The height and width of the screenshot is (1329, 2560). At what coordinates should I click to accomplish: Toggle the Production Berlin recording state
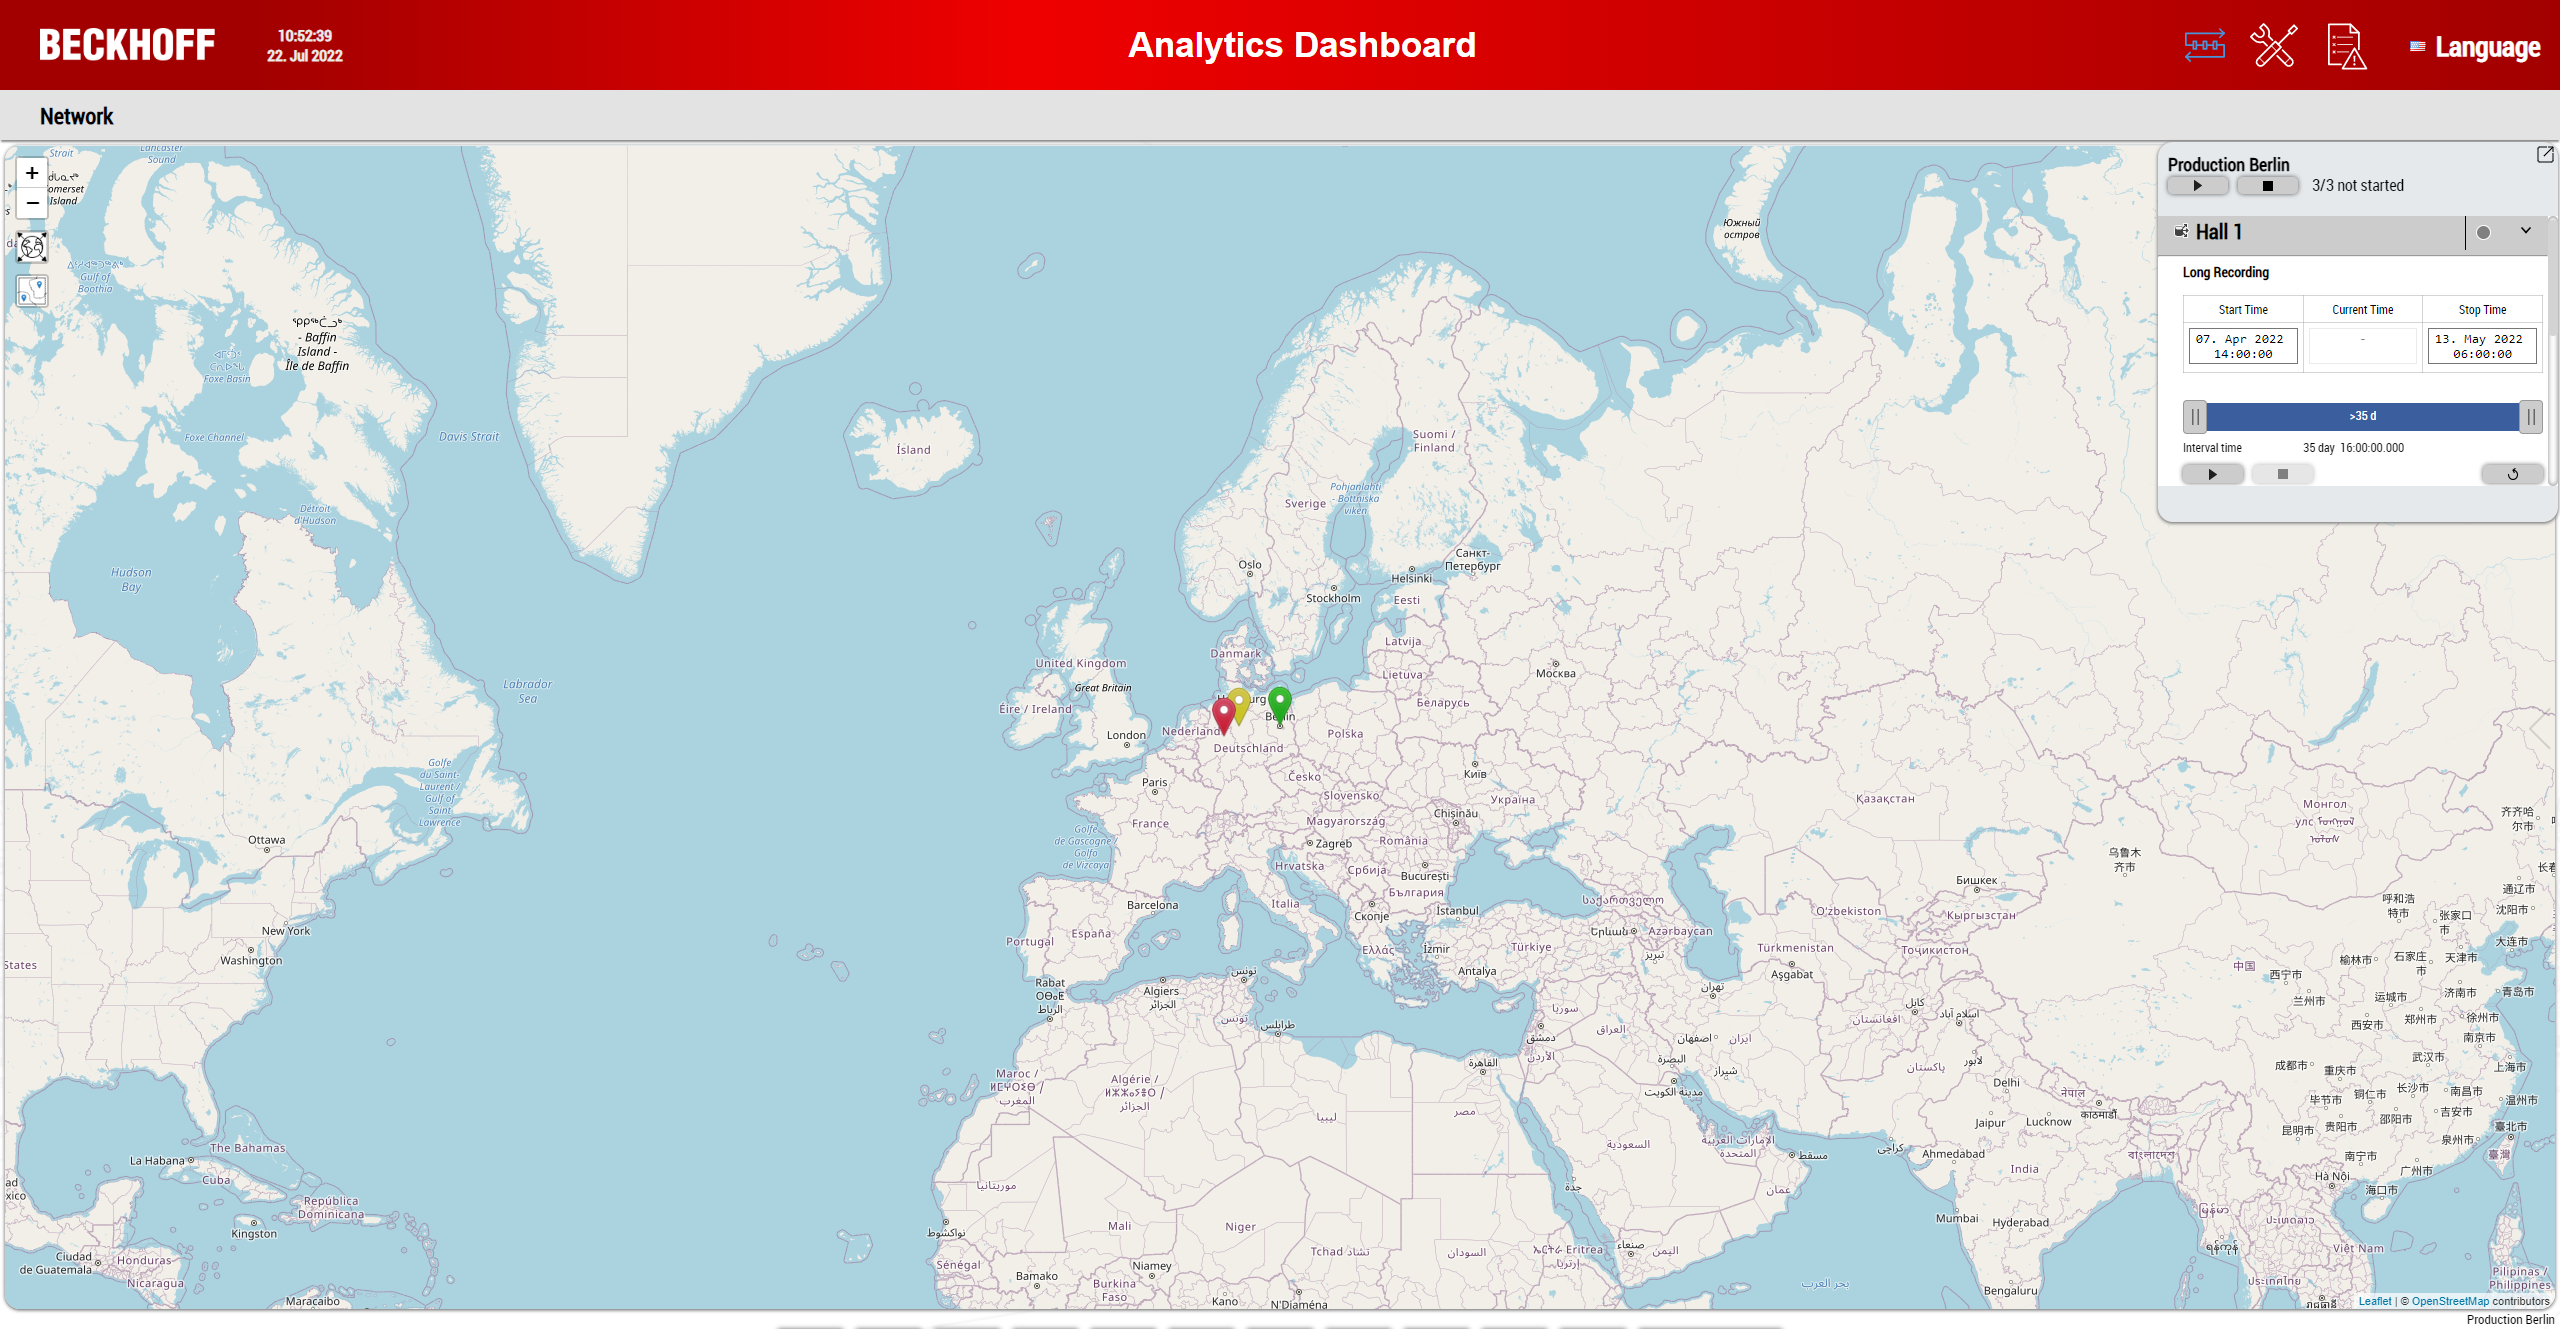[x=2198, y=186]
